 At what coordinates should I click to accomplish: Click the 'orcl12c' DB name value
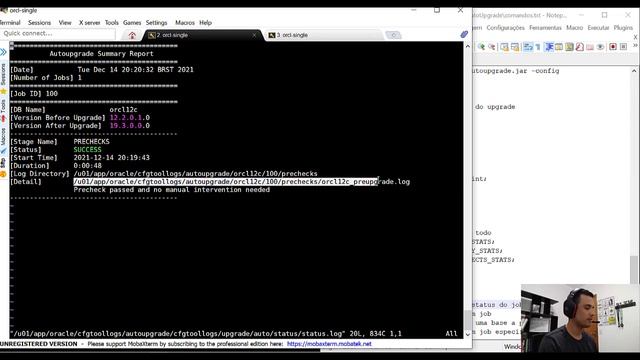(x=123, y=110)
